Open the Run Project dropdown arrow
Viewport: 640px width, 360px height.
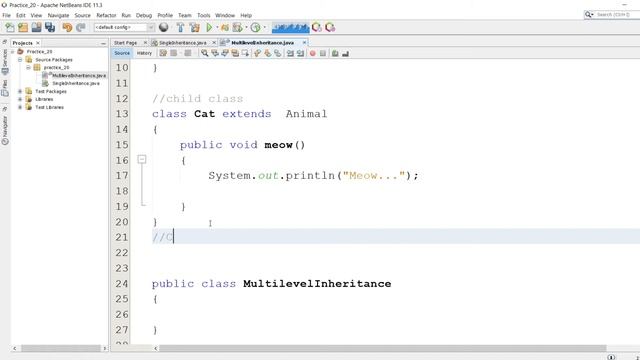217,27
